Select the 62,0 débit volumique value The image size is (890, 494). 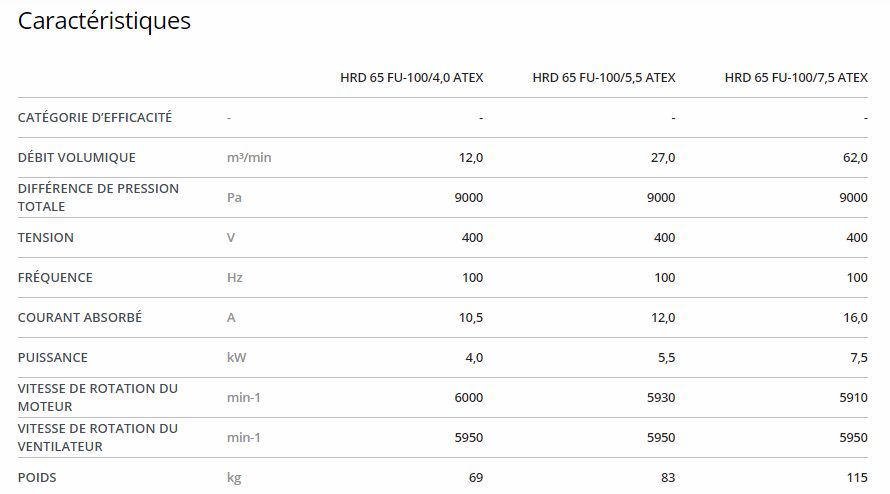pyautogui.click(x=854, y=157)
